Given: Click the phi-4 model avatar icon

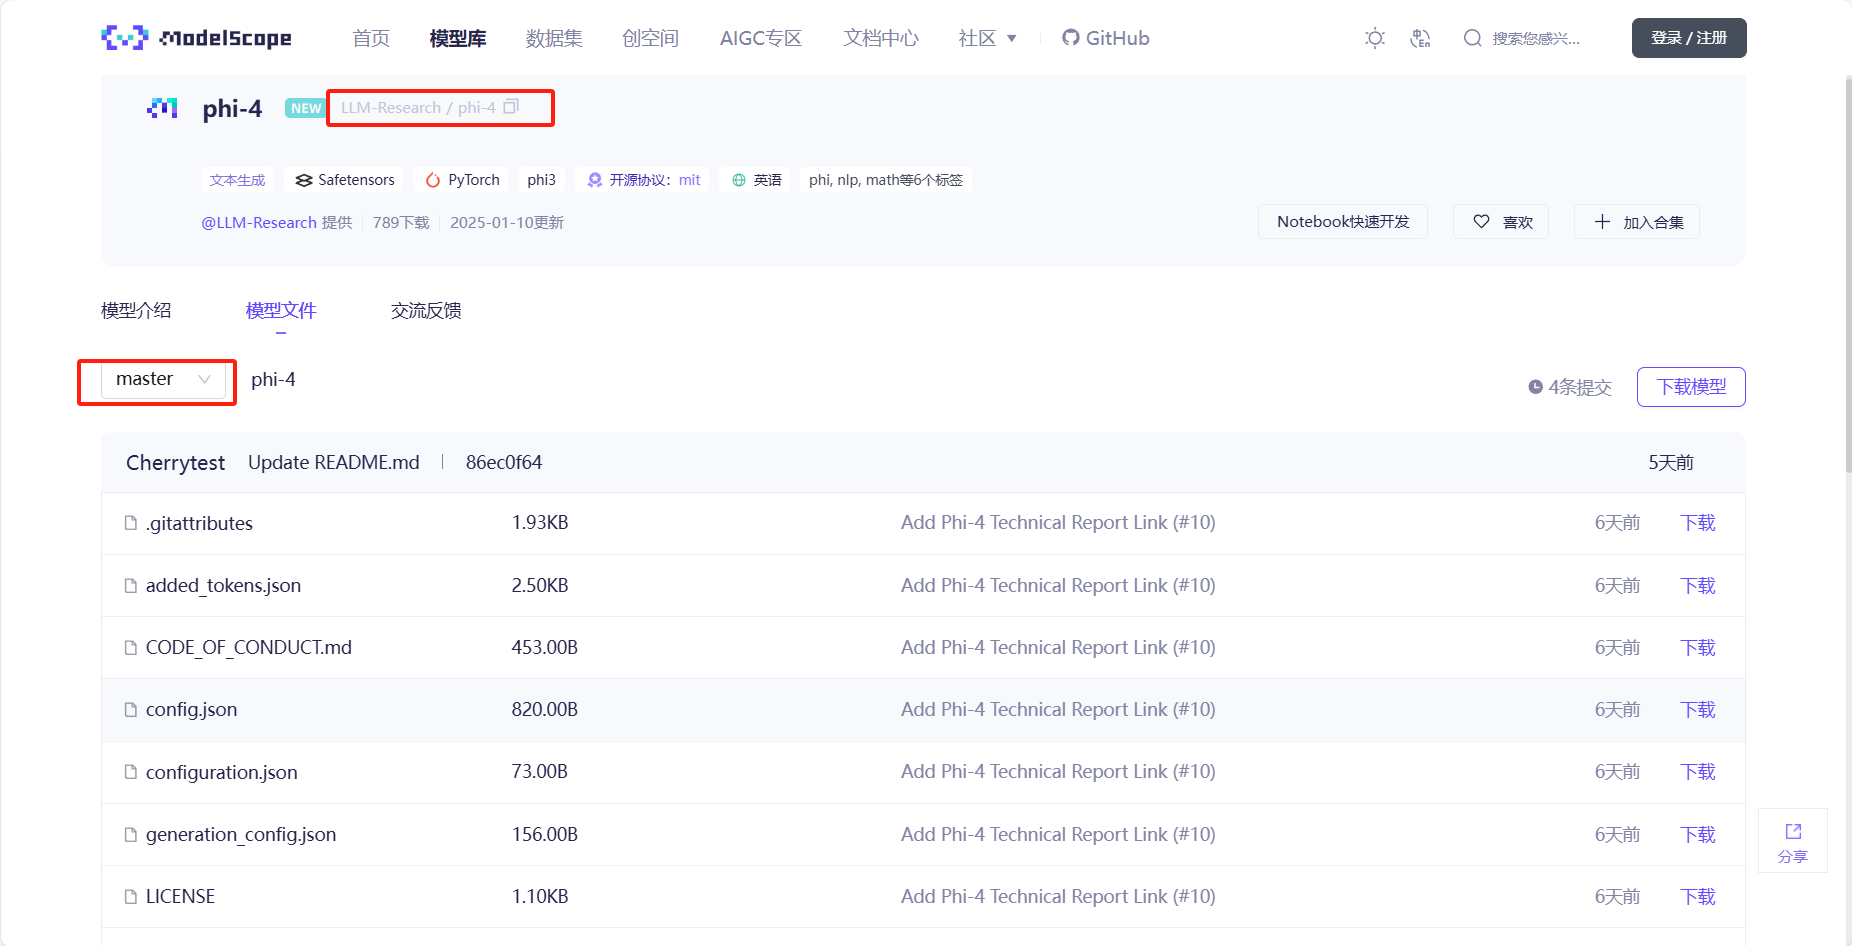Looking at the screenshot, I should click(x=162, y=108).
